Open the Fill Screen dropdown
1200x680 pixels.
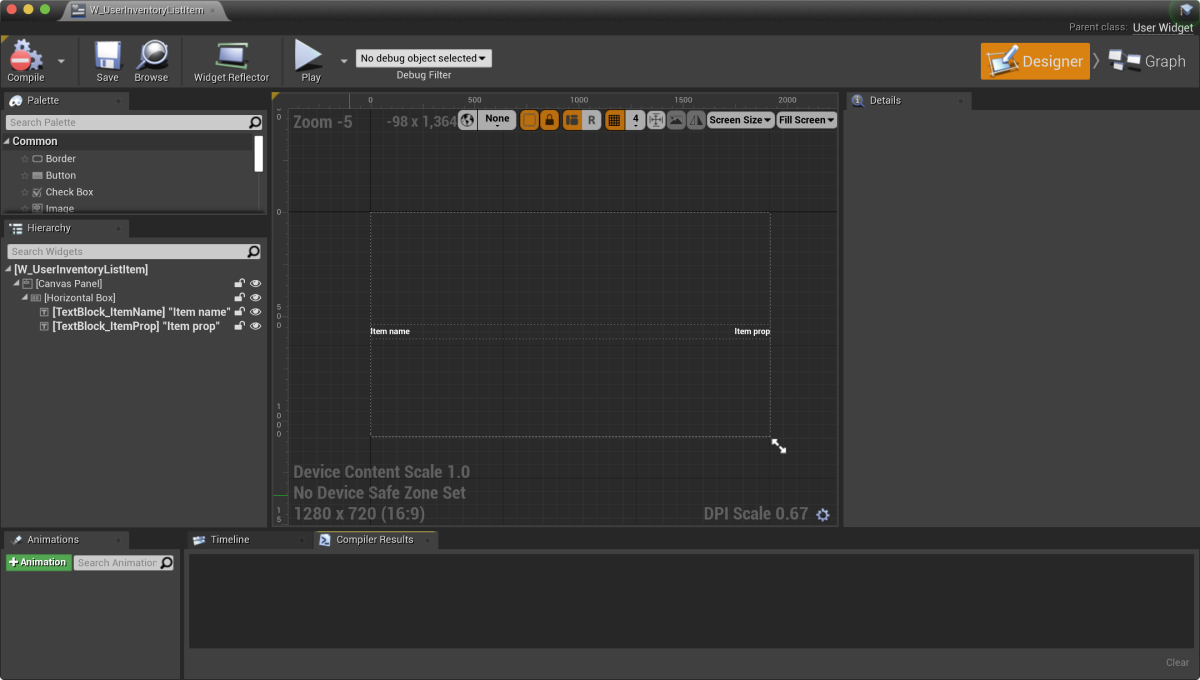click(806, 120)
